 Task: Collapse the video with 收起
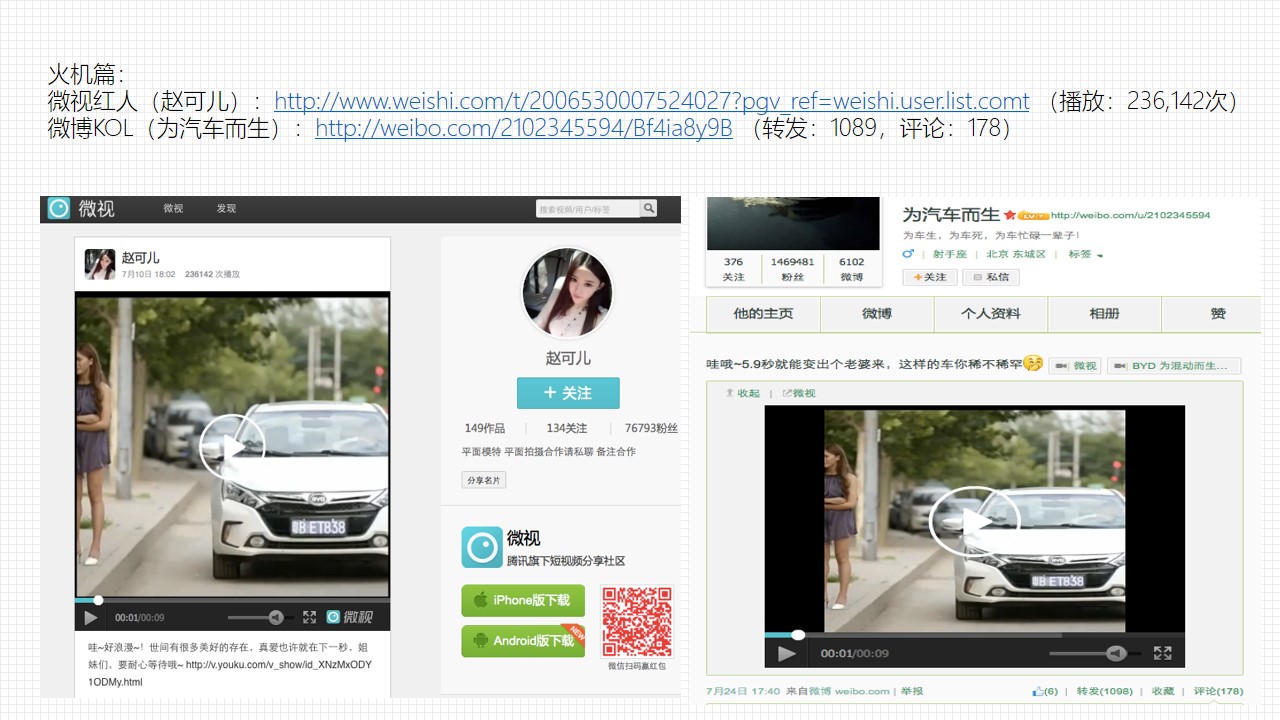click(742, 393)
